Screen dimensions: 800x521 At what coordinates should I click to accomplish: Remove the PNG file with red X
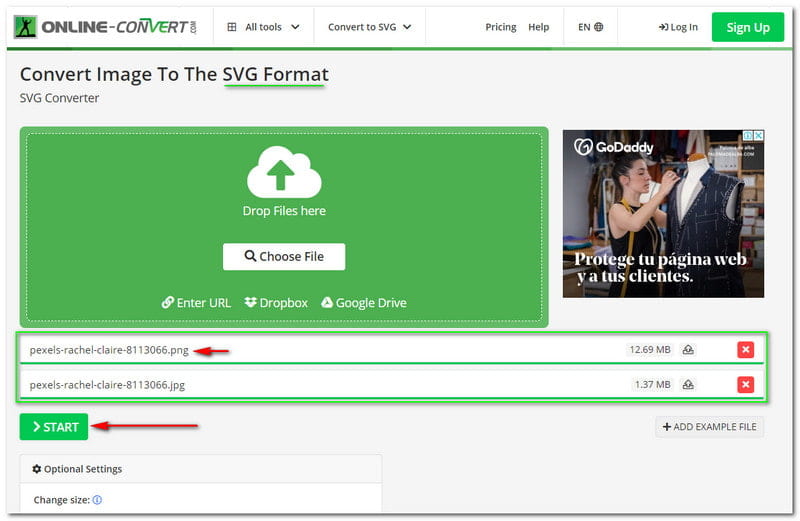pyautogui.click(x=745, y=350)
